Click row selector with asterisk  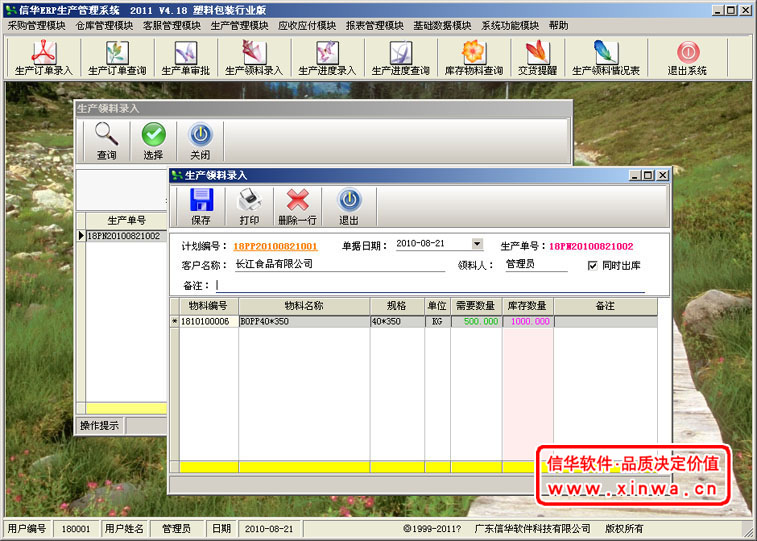click(175, 321)
